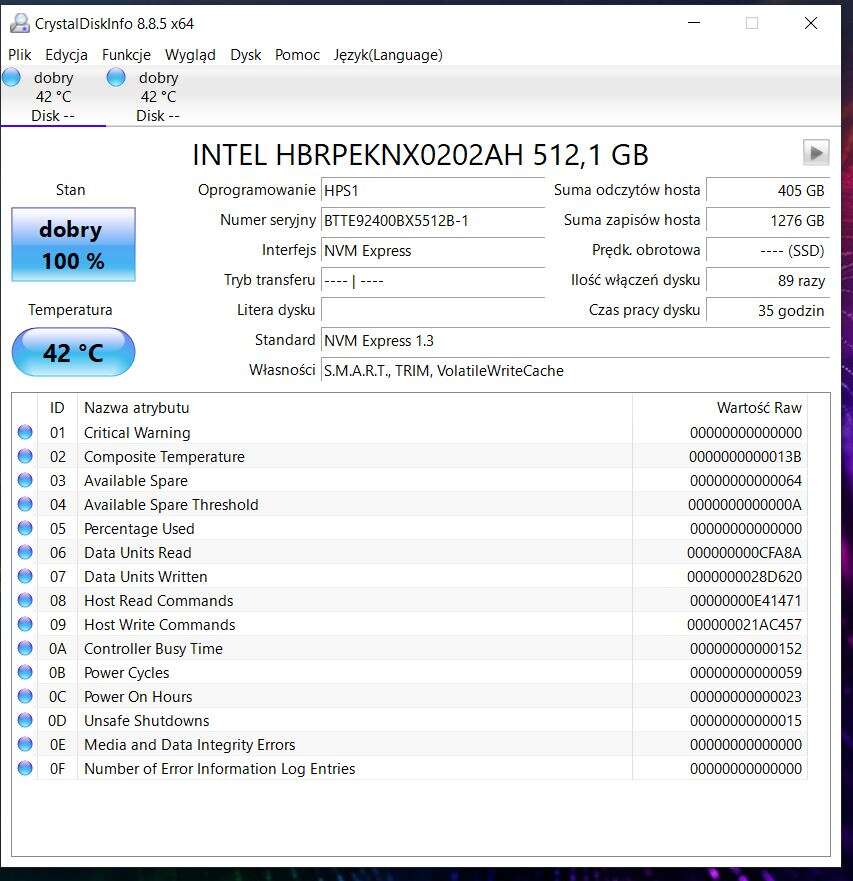Open the Plik menu

20,55
